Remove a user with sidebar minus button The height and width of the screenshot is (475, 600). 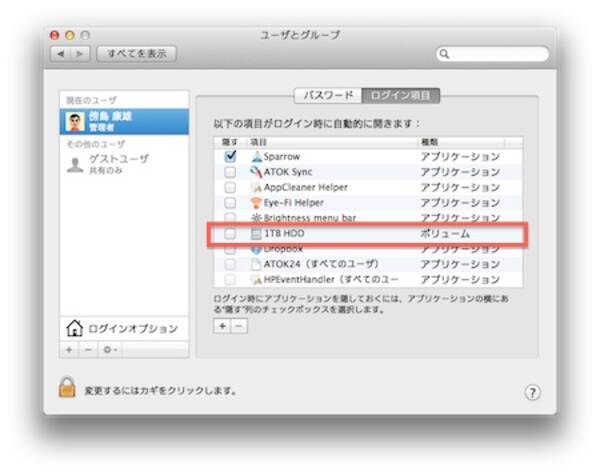pyautogui.click(x=88, y=349)
